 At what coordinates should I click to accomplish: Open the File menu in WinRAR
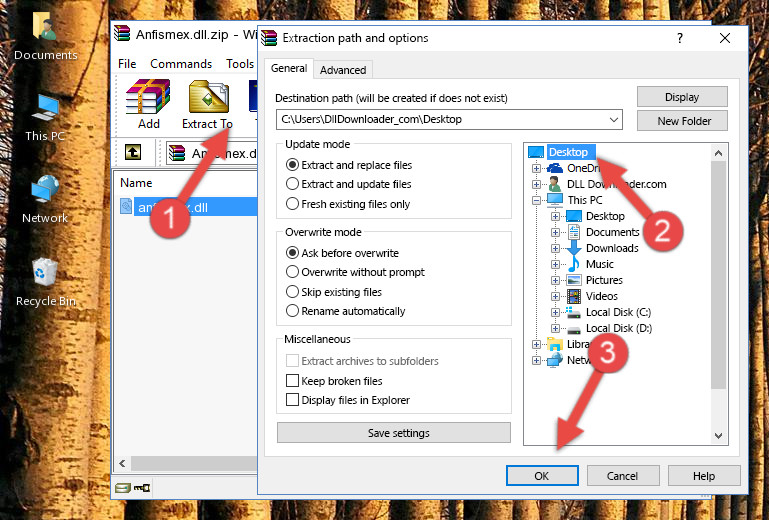(x=127, y=64)
